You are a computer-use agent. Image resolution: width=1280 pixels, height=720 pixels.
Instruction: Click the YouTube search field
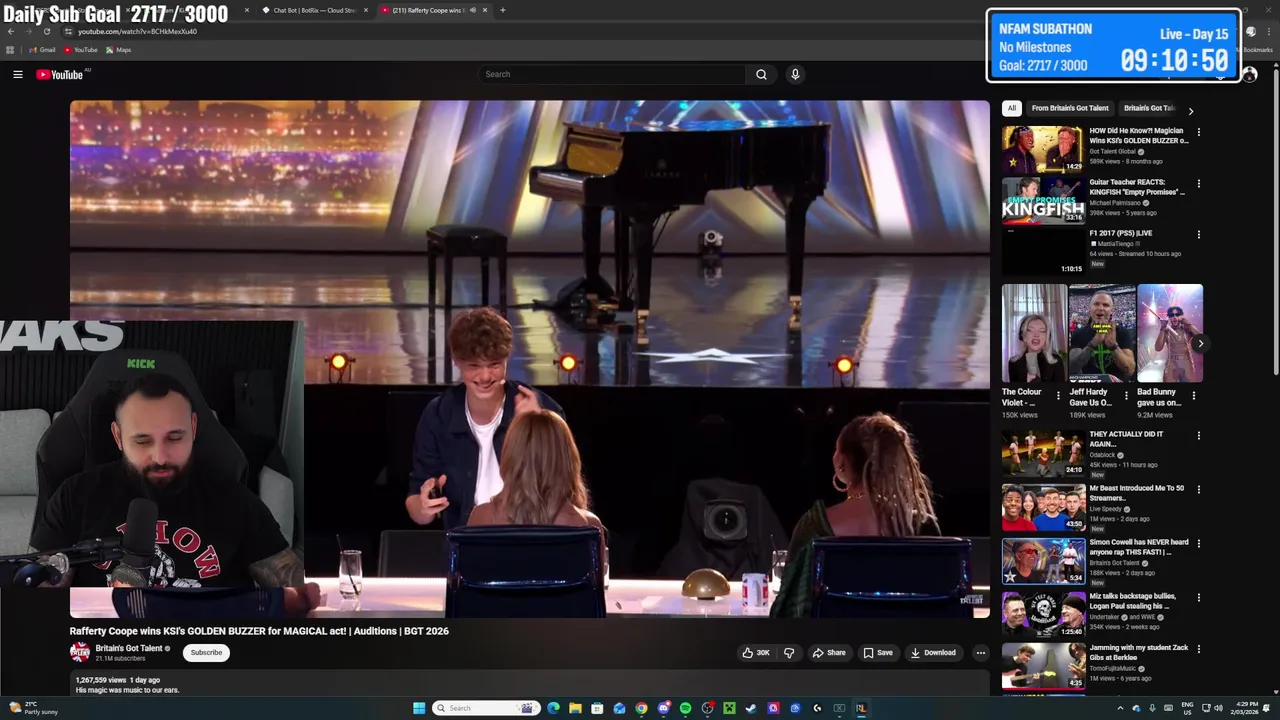612,74
